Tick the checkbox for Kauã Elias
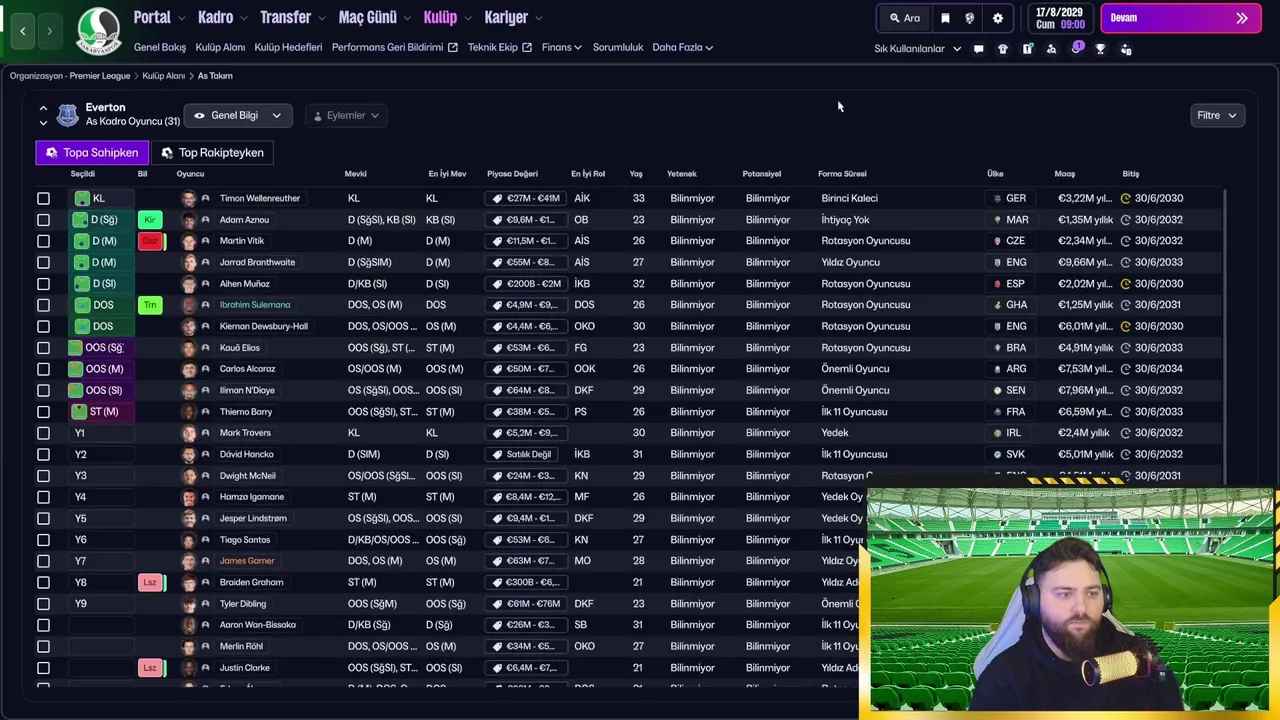 click(x=43, y=348)
